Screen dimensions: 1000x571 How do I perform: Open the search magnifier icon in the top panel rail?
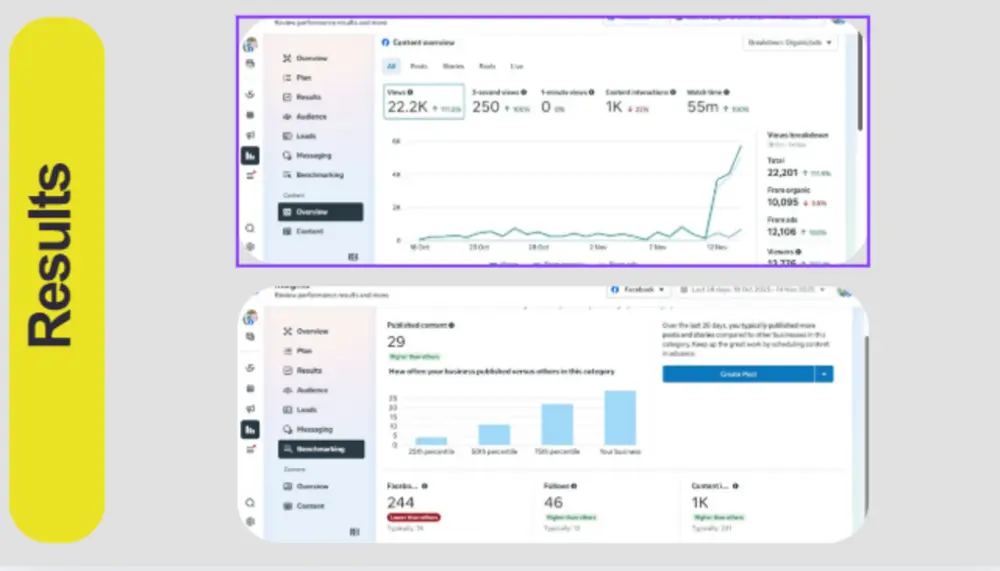coord(250,228)
